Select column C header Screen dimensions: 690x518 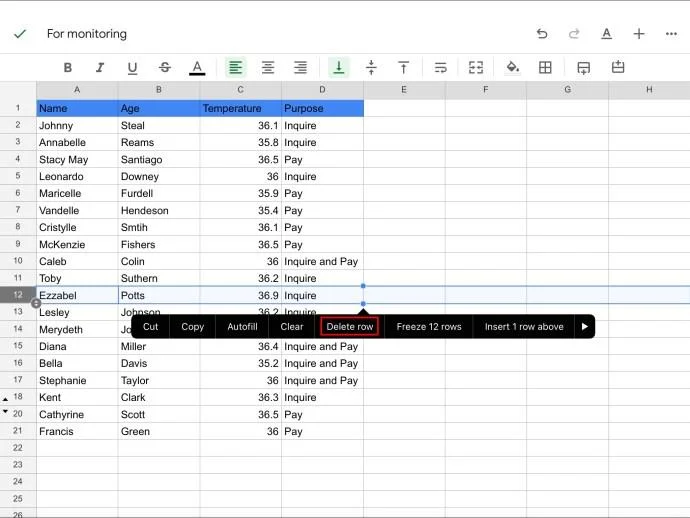click(241, 90)
